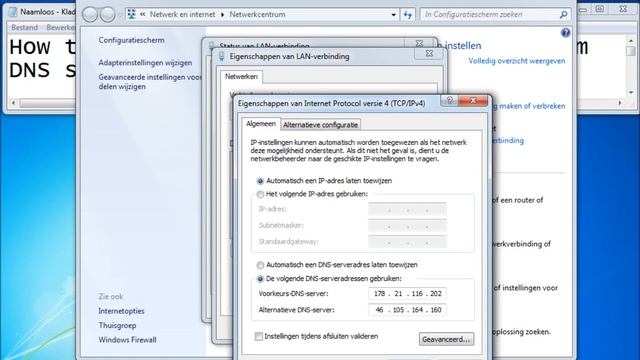Open Internetopties link
The width and height of the screenshot is (640, 360).
pyautogui.click(x=121, y=311)
